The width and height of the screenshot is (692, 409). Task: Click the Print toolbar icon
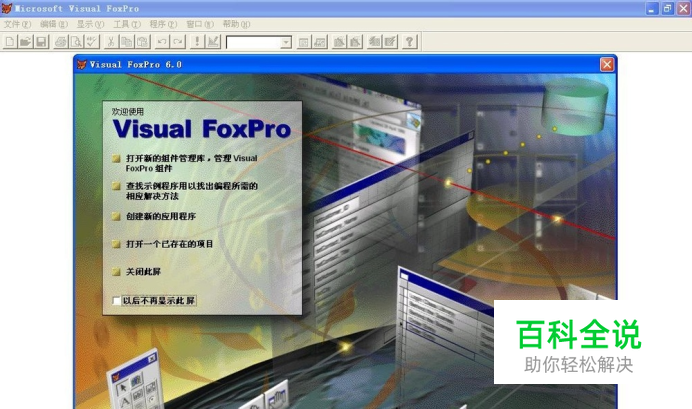61,42
